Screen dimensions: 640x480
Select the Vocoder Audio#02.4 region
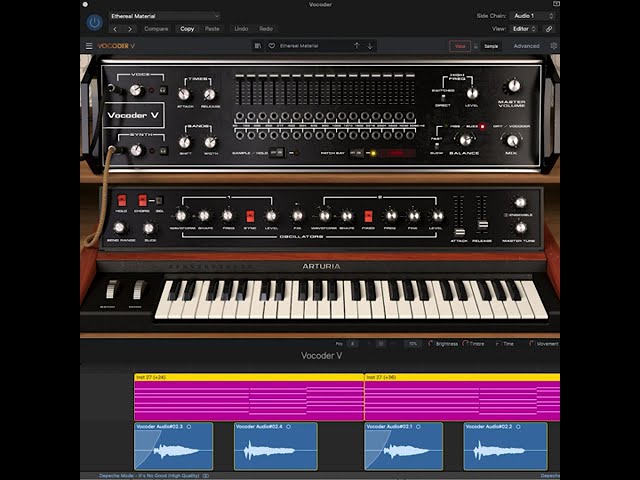(276, 447)
